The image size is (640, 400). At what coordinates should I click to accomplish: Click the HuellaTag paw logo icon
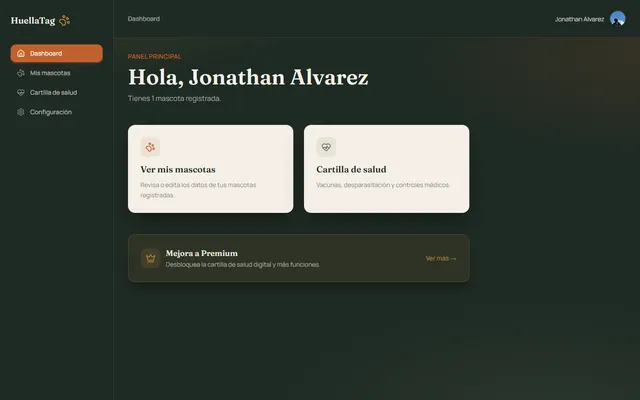pyautogui.click(x=64, y=20)
